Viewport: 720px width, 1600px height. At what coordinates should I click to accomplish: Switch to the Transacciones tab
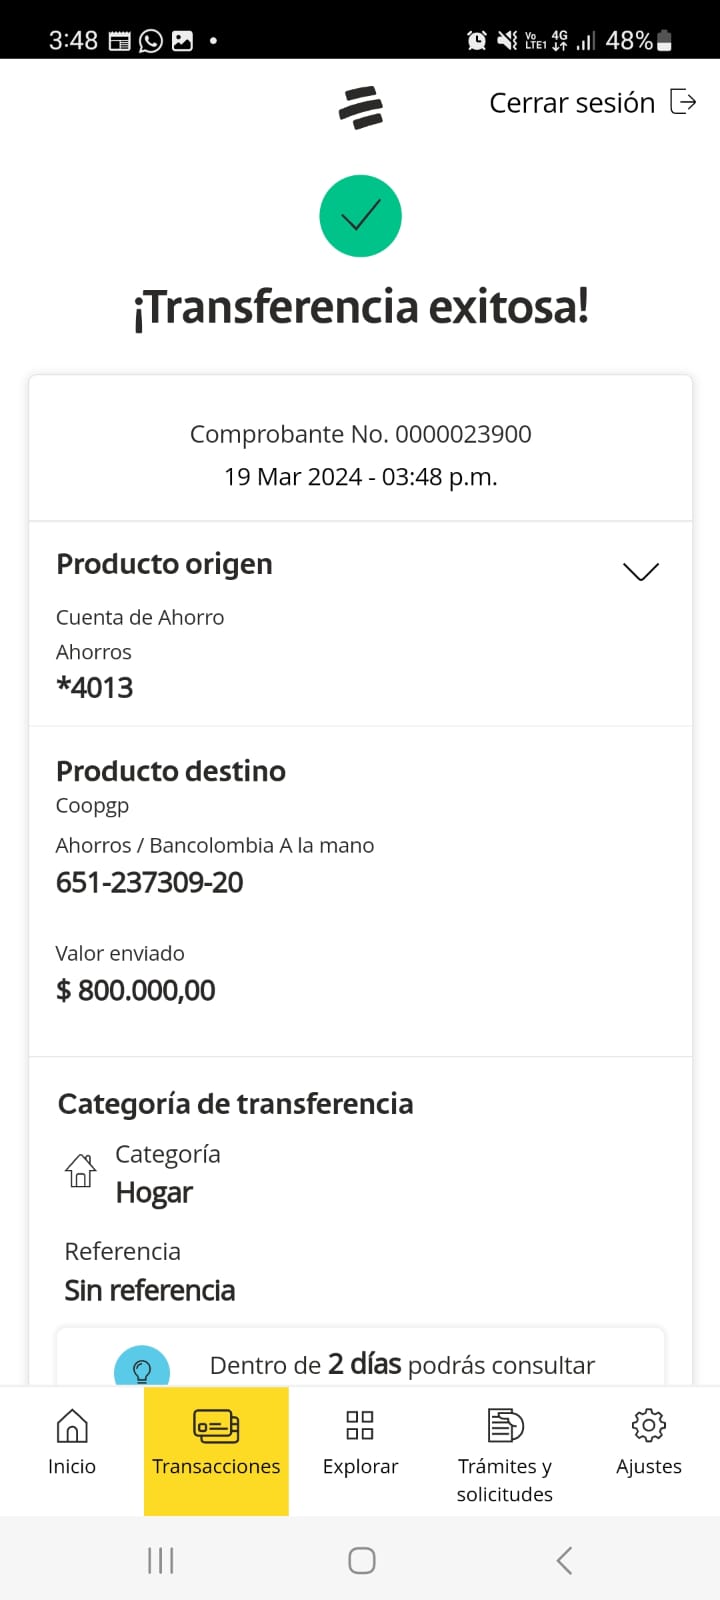click(x=216, y=1442)
